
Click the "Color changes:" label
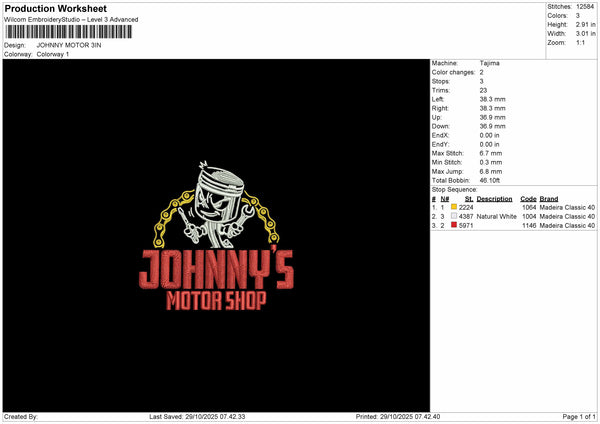pos(453,72)
